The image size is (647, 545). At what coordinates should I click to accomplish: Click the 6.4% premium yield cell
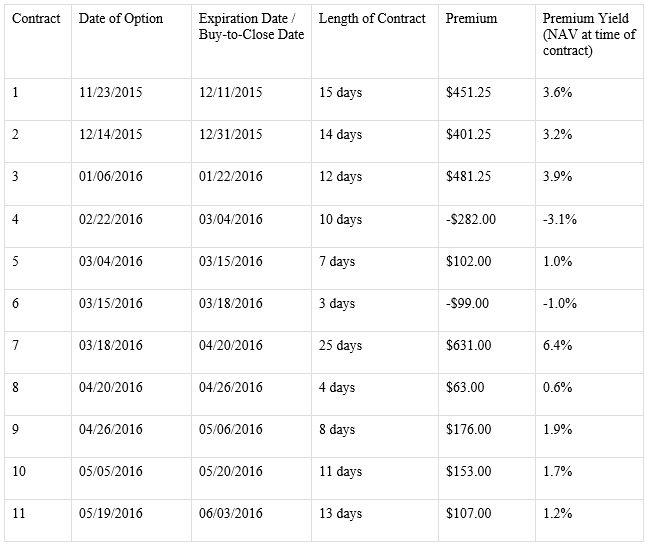tap(556, 346)
